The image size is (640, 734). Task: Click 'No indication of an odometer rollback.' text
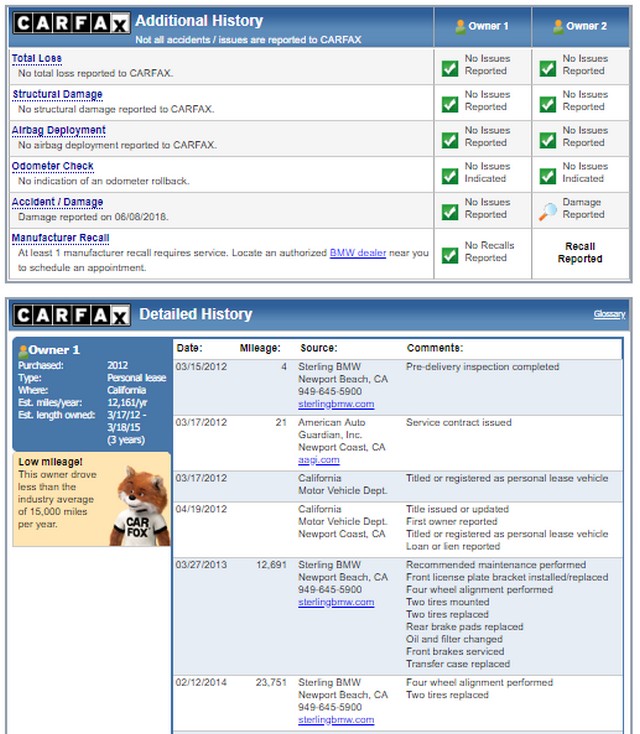pyautogui.click(x=104, y=181)
